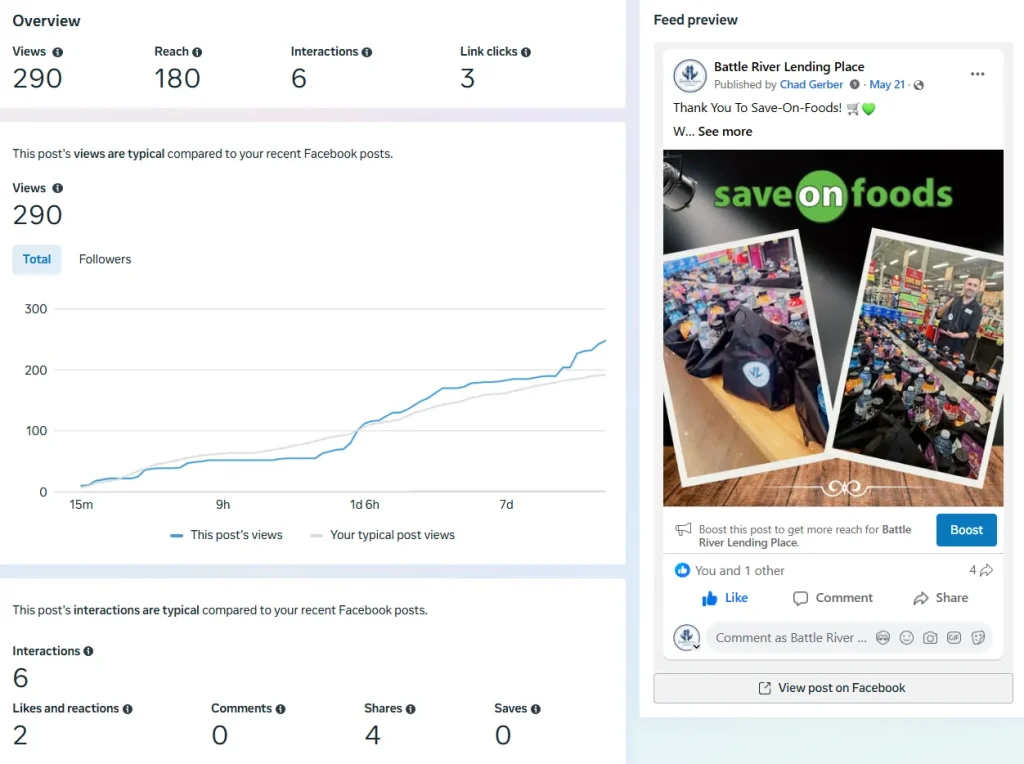Click the info icon beside Saves
Image resolution: width=1024 pixels, height=764 pixels.
(x=536, y=709)
